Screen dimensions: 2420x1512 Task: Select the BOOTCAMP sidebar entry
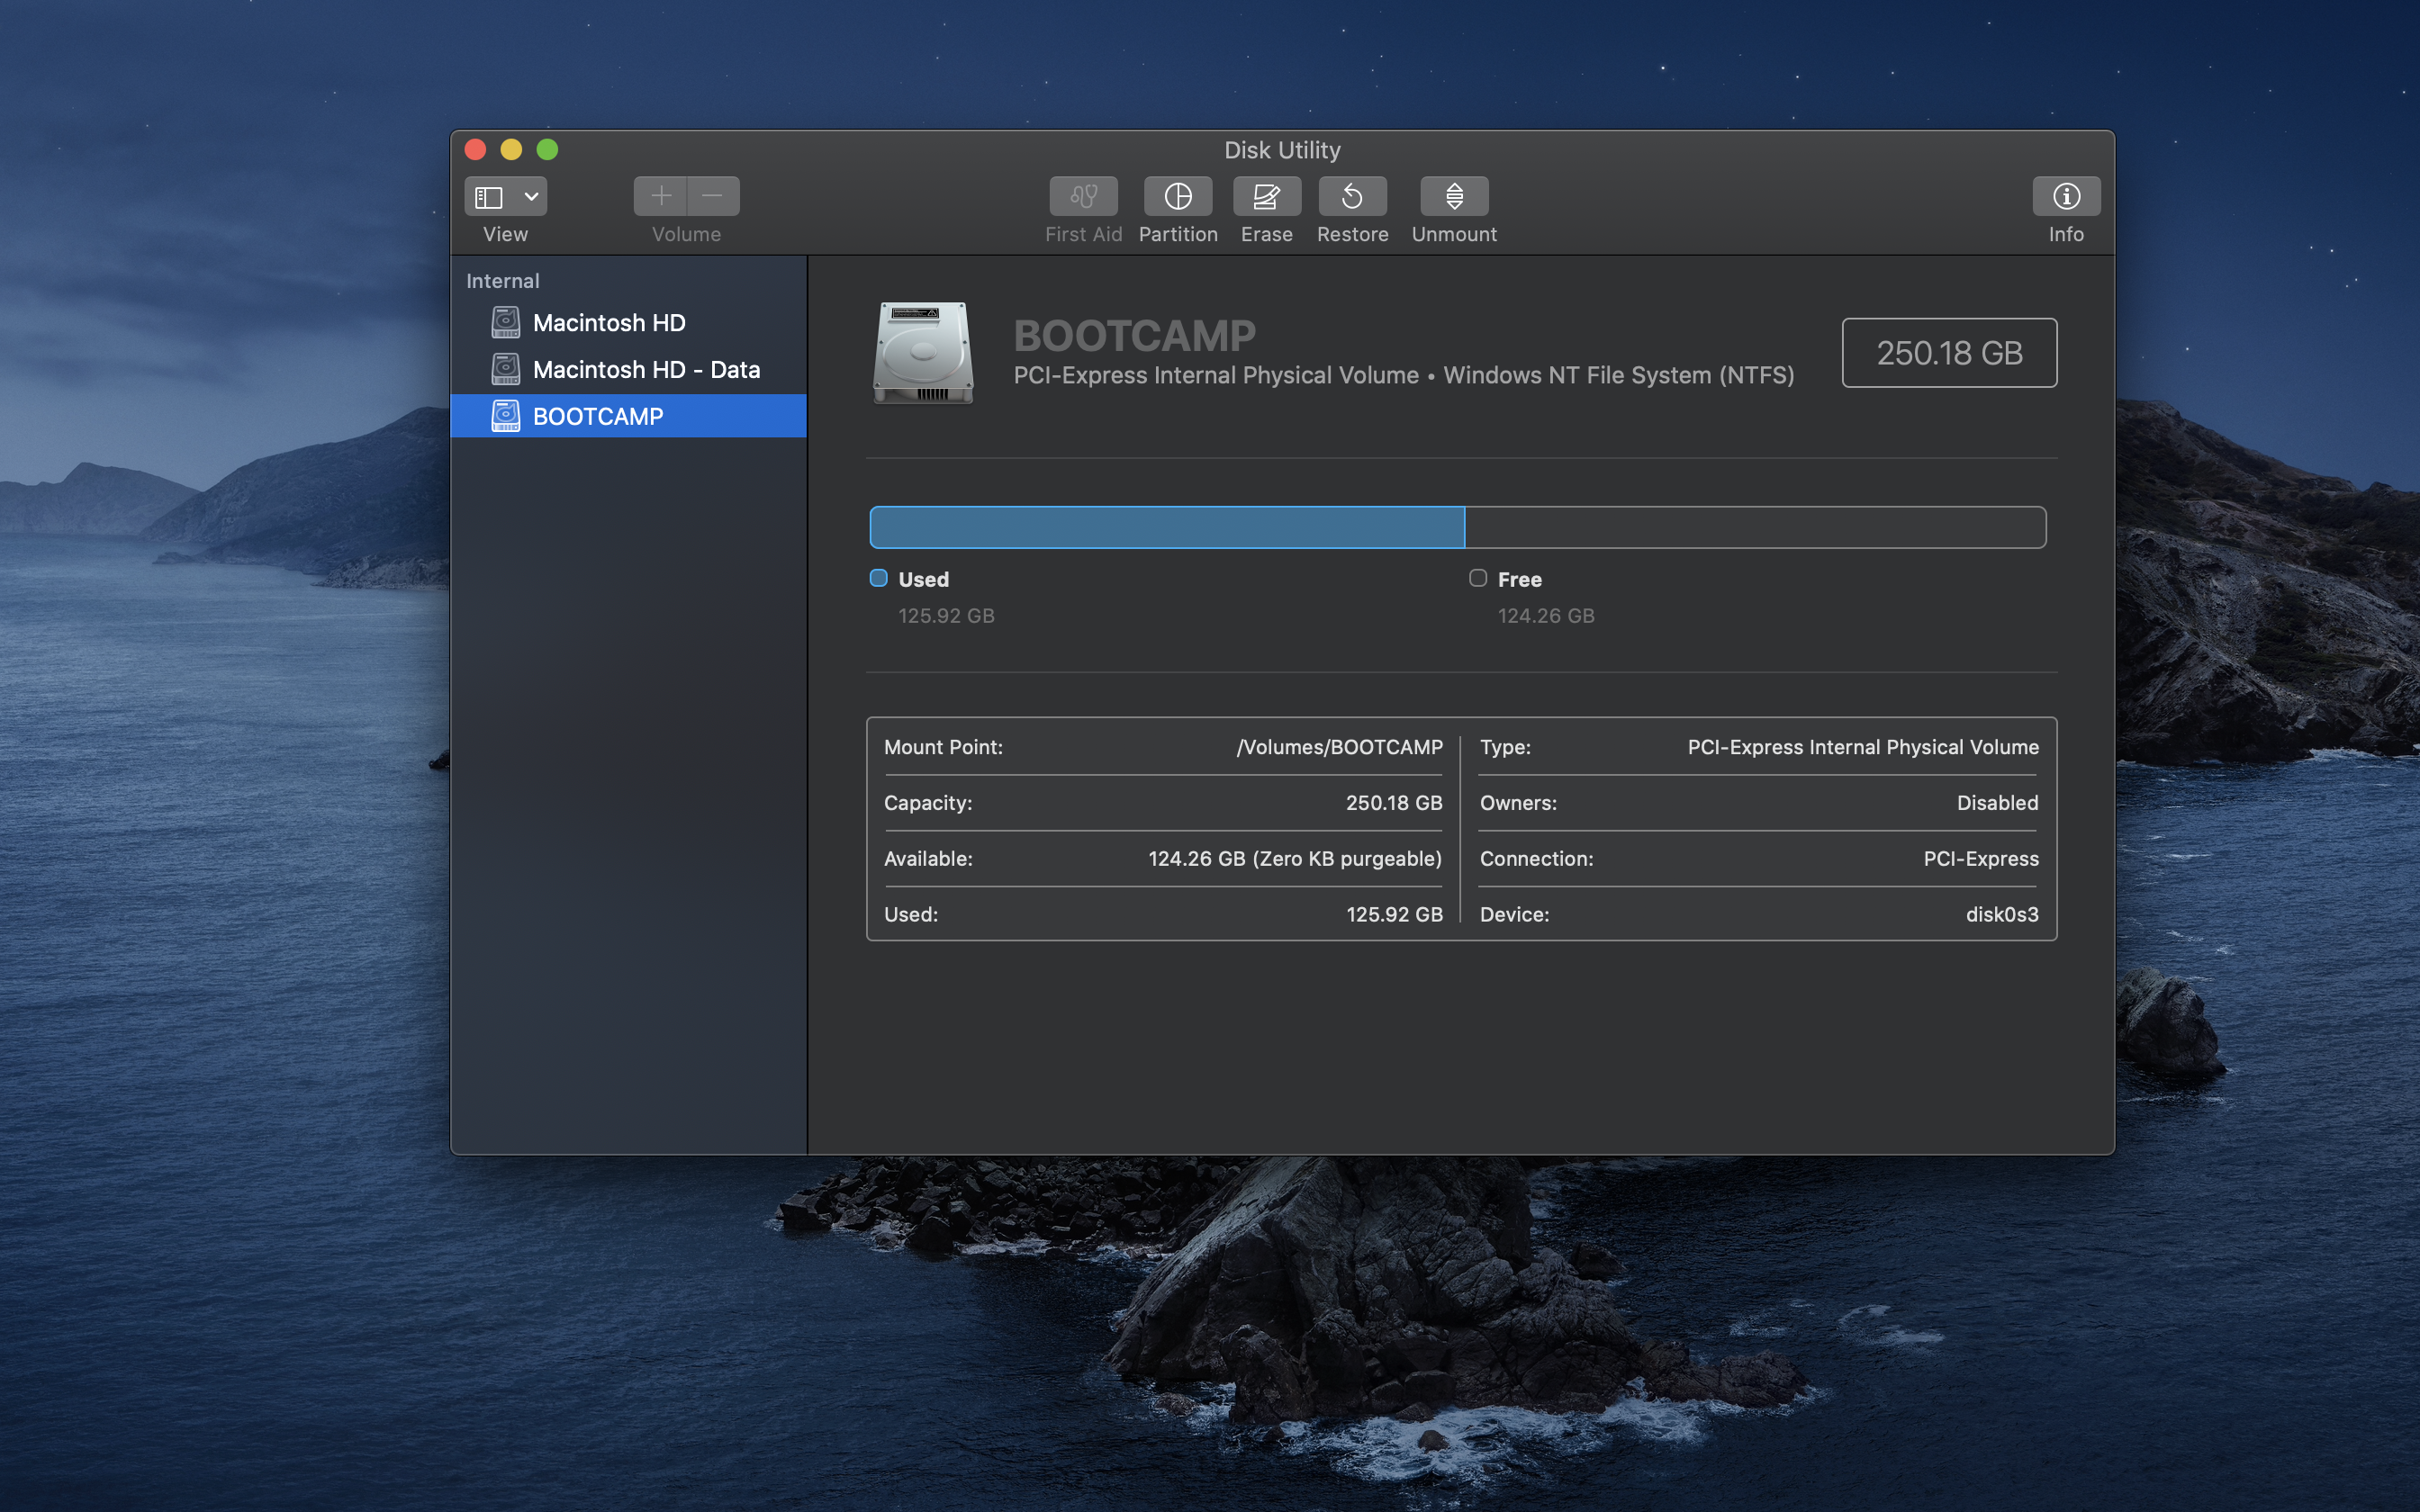click(x=597, y=416)
